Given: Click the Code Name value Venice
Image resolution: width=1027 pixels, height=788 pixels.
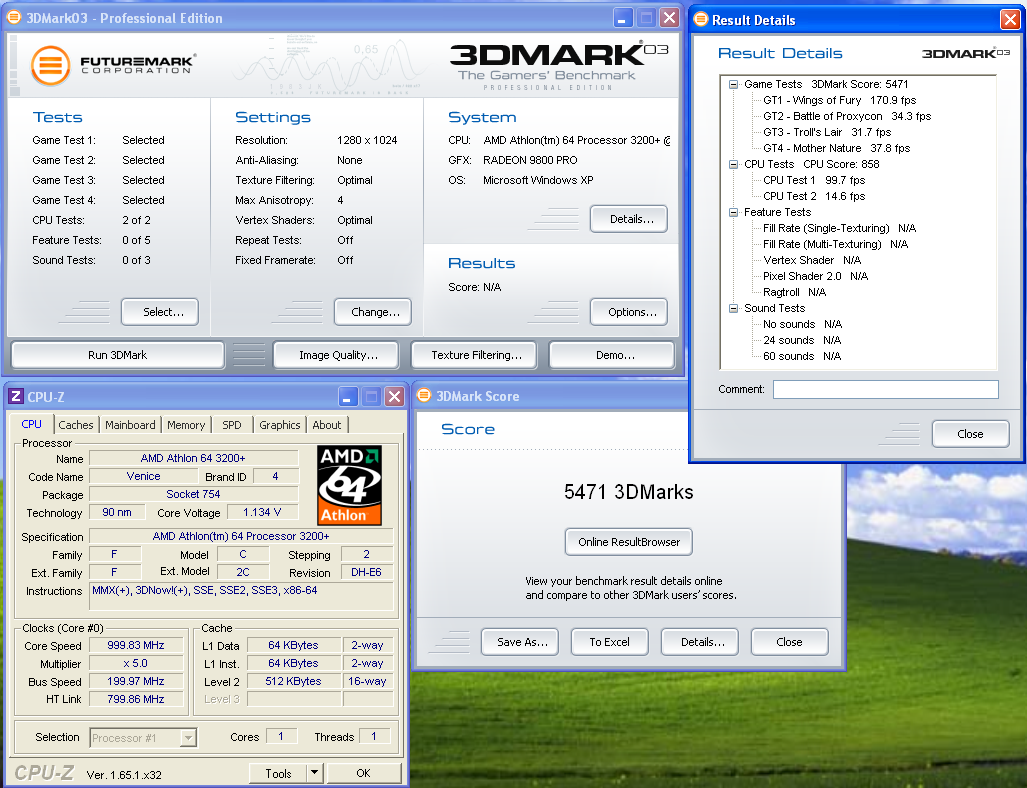Looking at the screenshot, I should (x=143, y=476).
